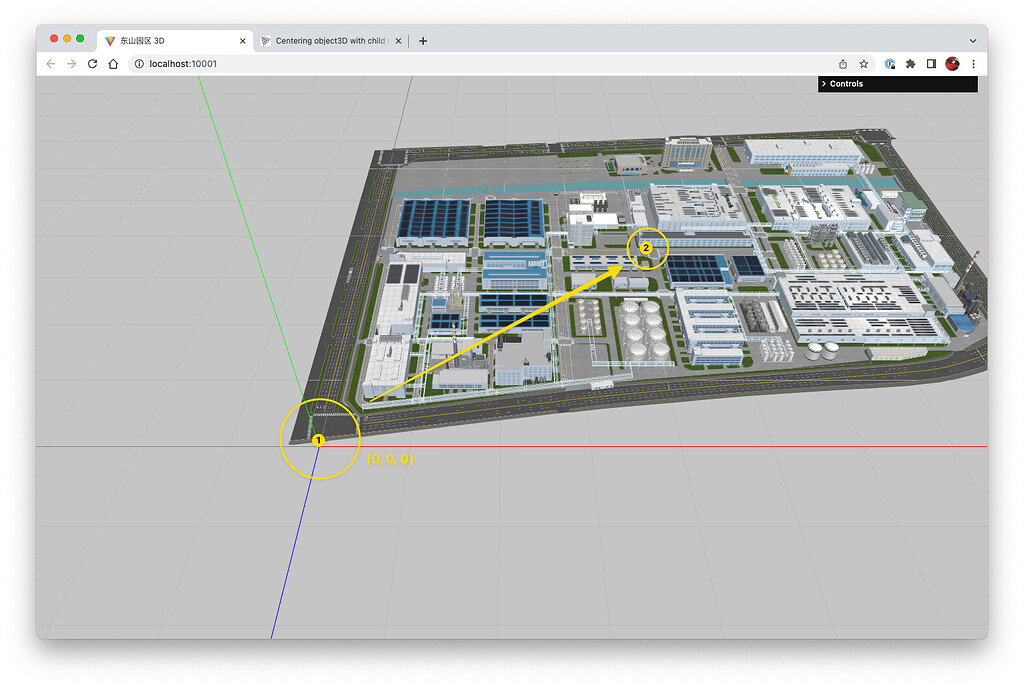Click the Chrome profile avatar
1024x687 pixels.
(x=952, y=63)
